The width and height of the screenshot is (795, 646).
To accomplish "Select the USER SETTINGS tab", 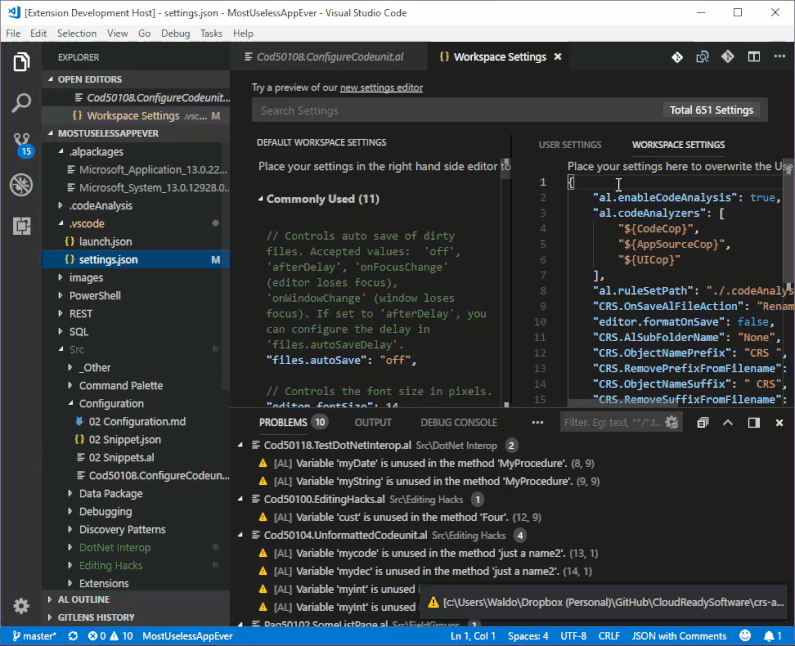I will point(569,145).
